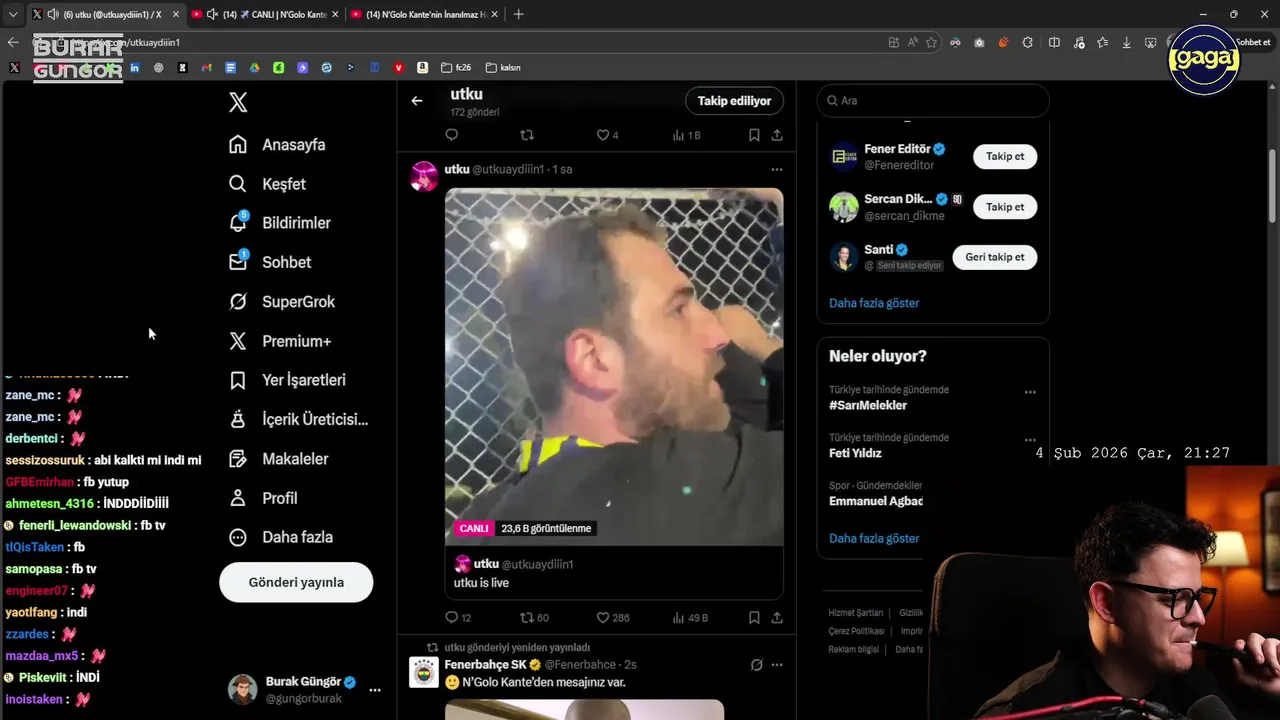This screenshot has width=1280, height=720.
Task: Click into the Ara search field
Action: [933, 101]
